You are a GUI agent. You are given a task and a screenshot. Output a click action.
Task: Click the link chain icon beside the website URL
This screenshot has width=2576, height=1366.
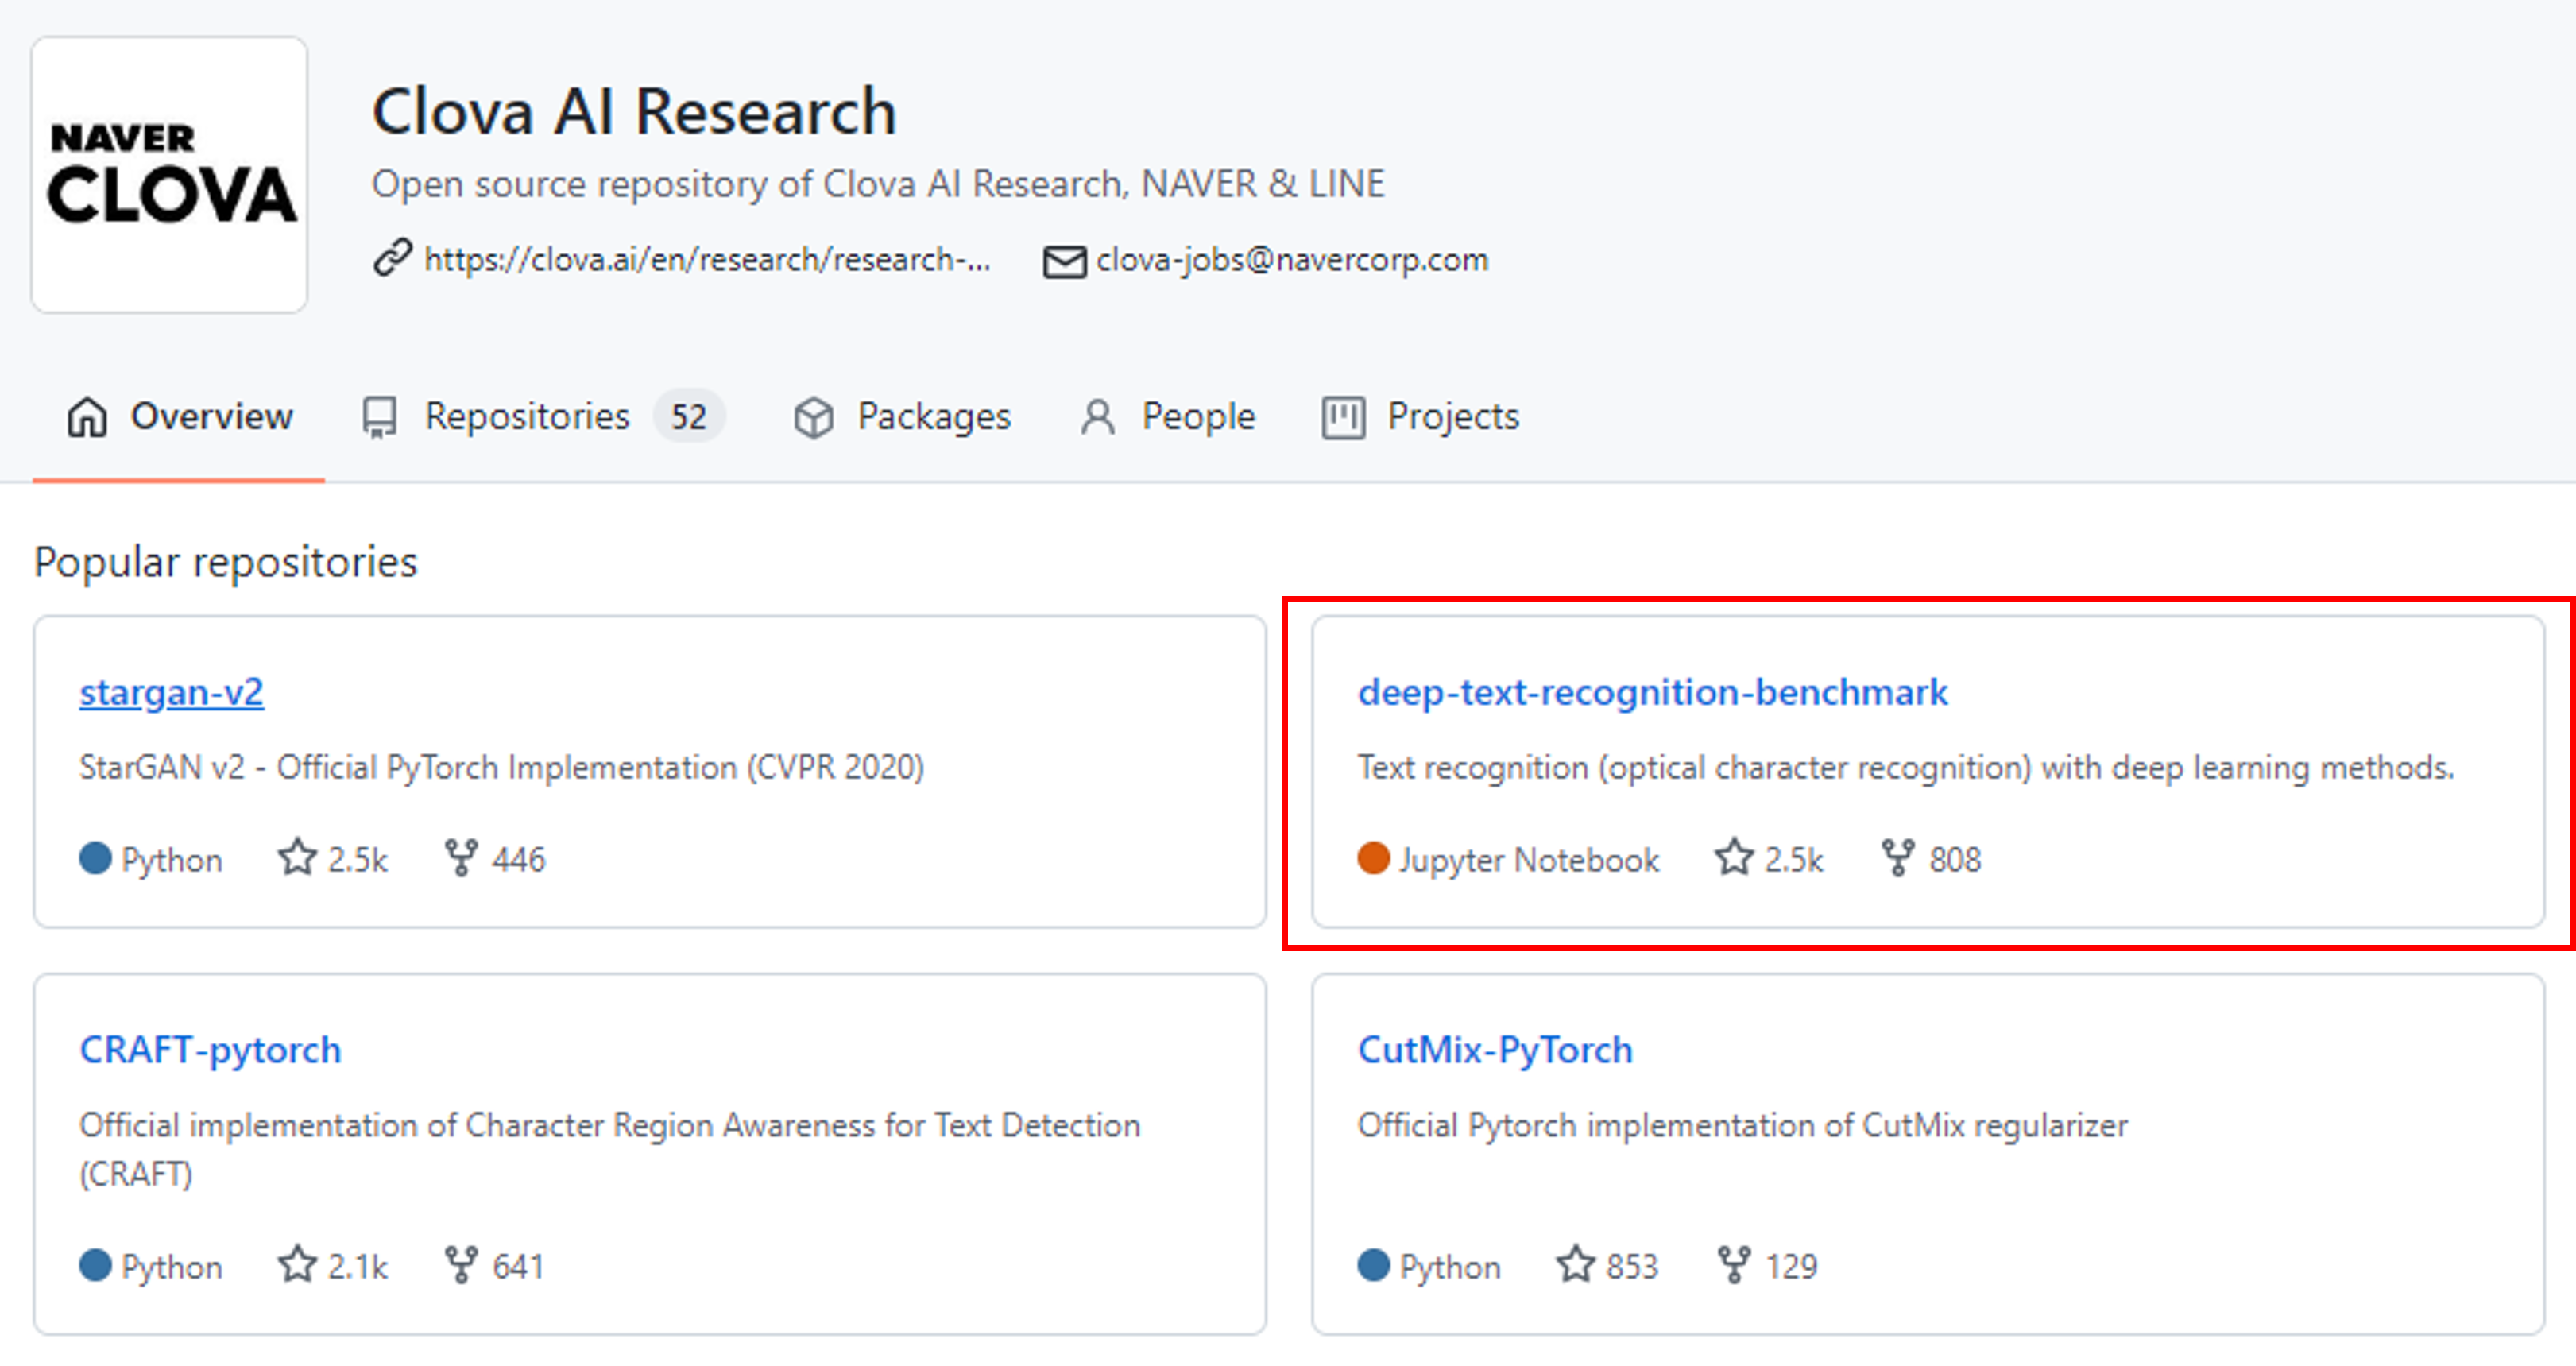392,258
